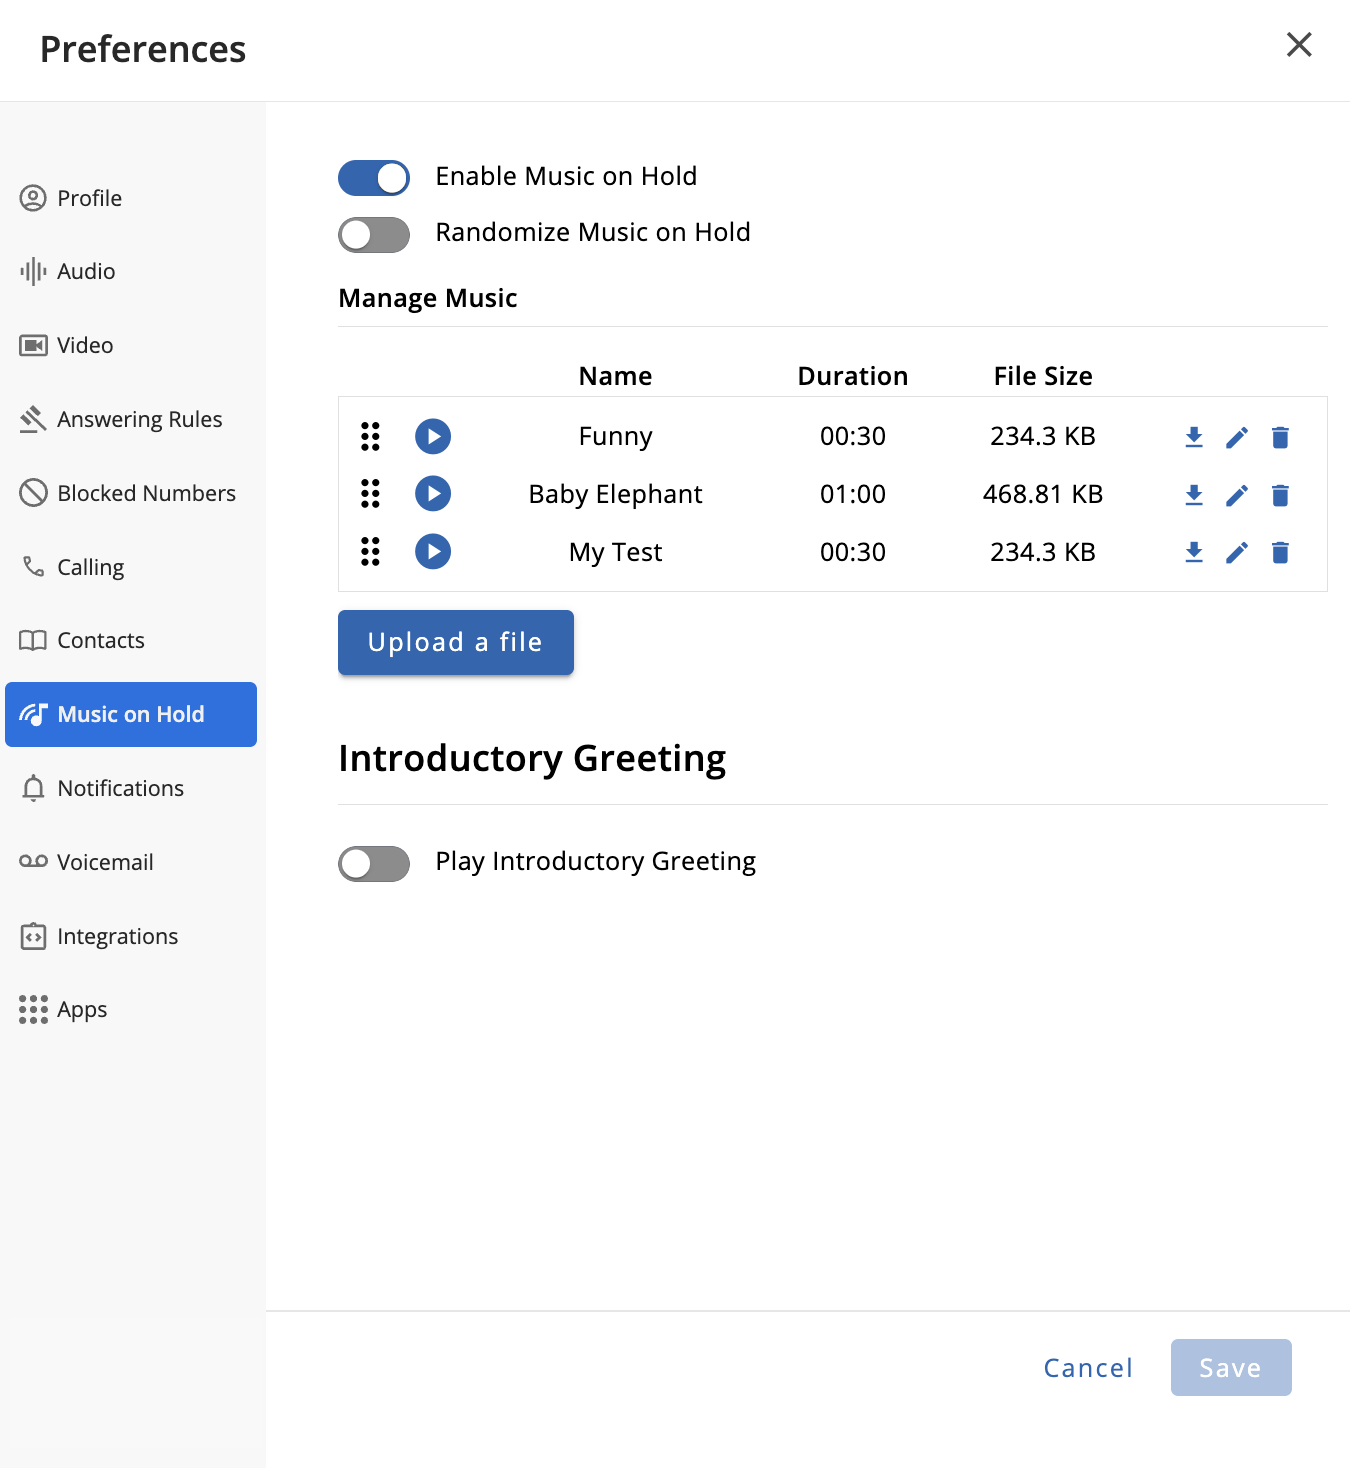Image resolution: width=1350 pixels, height=1468 pixels.
Task: Play the My Test track
Action: click(433, 552)
